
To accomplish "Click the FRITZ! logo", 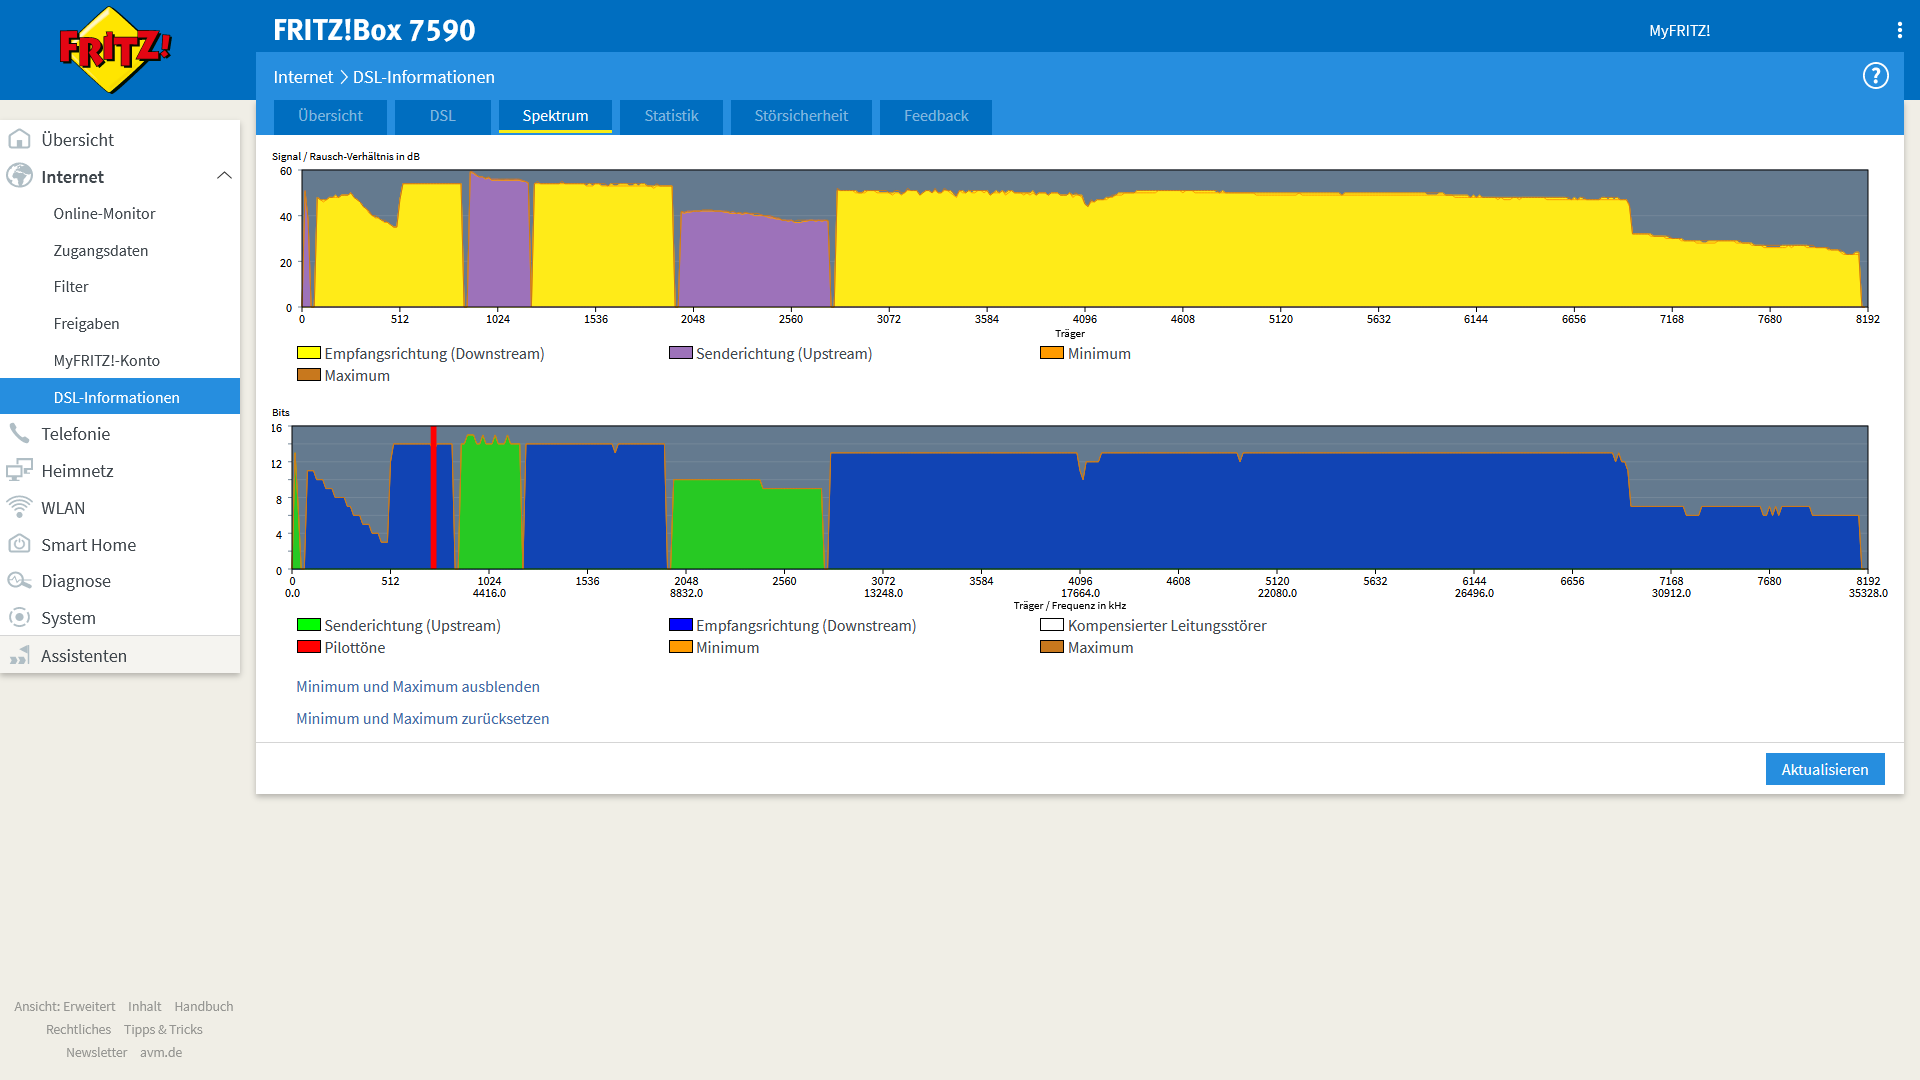I will [115, 50].
